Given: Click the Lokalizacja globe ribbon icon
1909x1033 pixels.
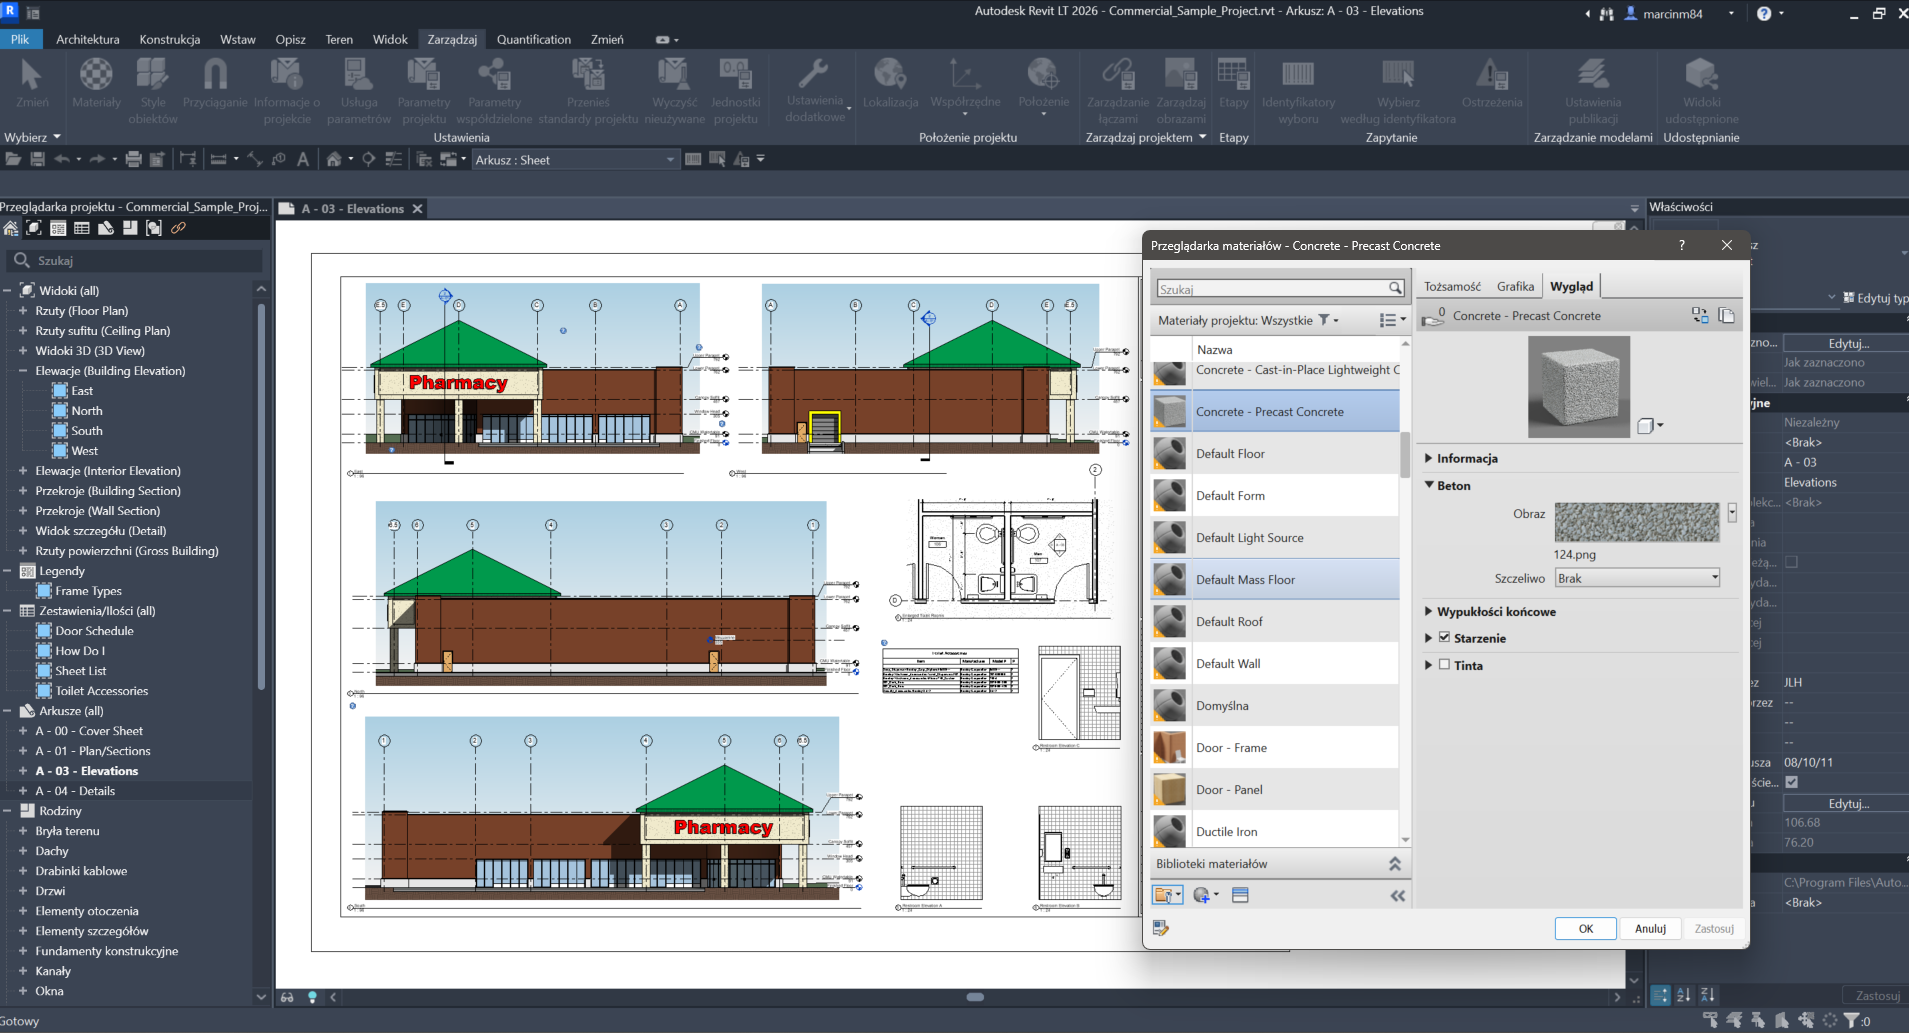Looking at the screenshot, I should pyautogui.click(x=890, y=82).
